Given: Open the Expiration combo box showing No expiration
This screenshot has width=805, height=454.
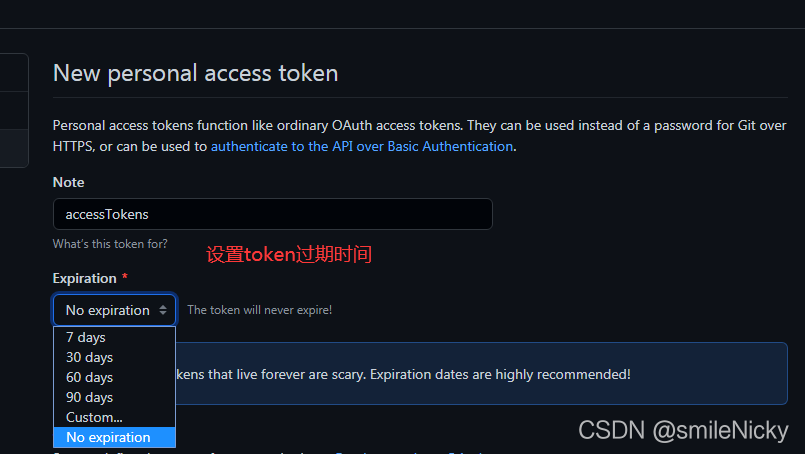Looking at the screenshot, I should (x=114, y=310).
